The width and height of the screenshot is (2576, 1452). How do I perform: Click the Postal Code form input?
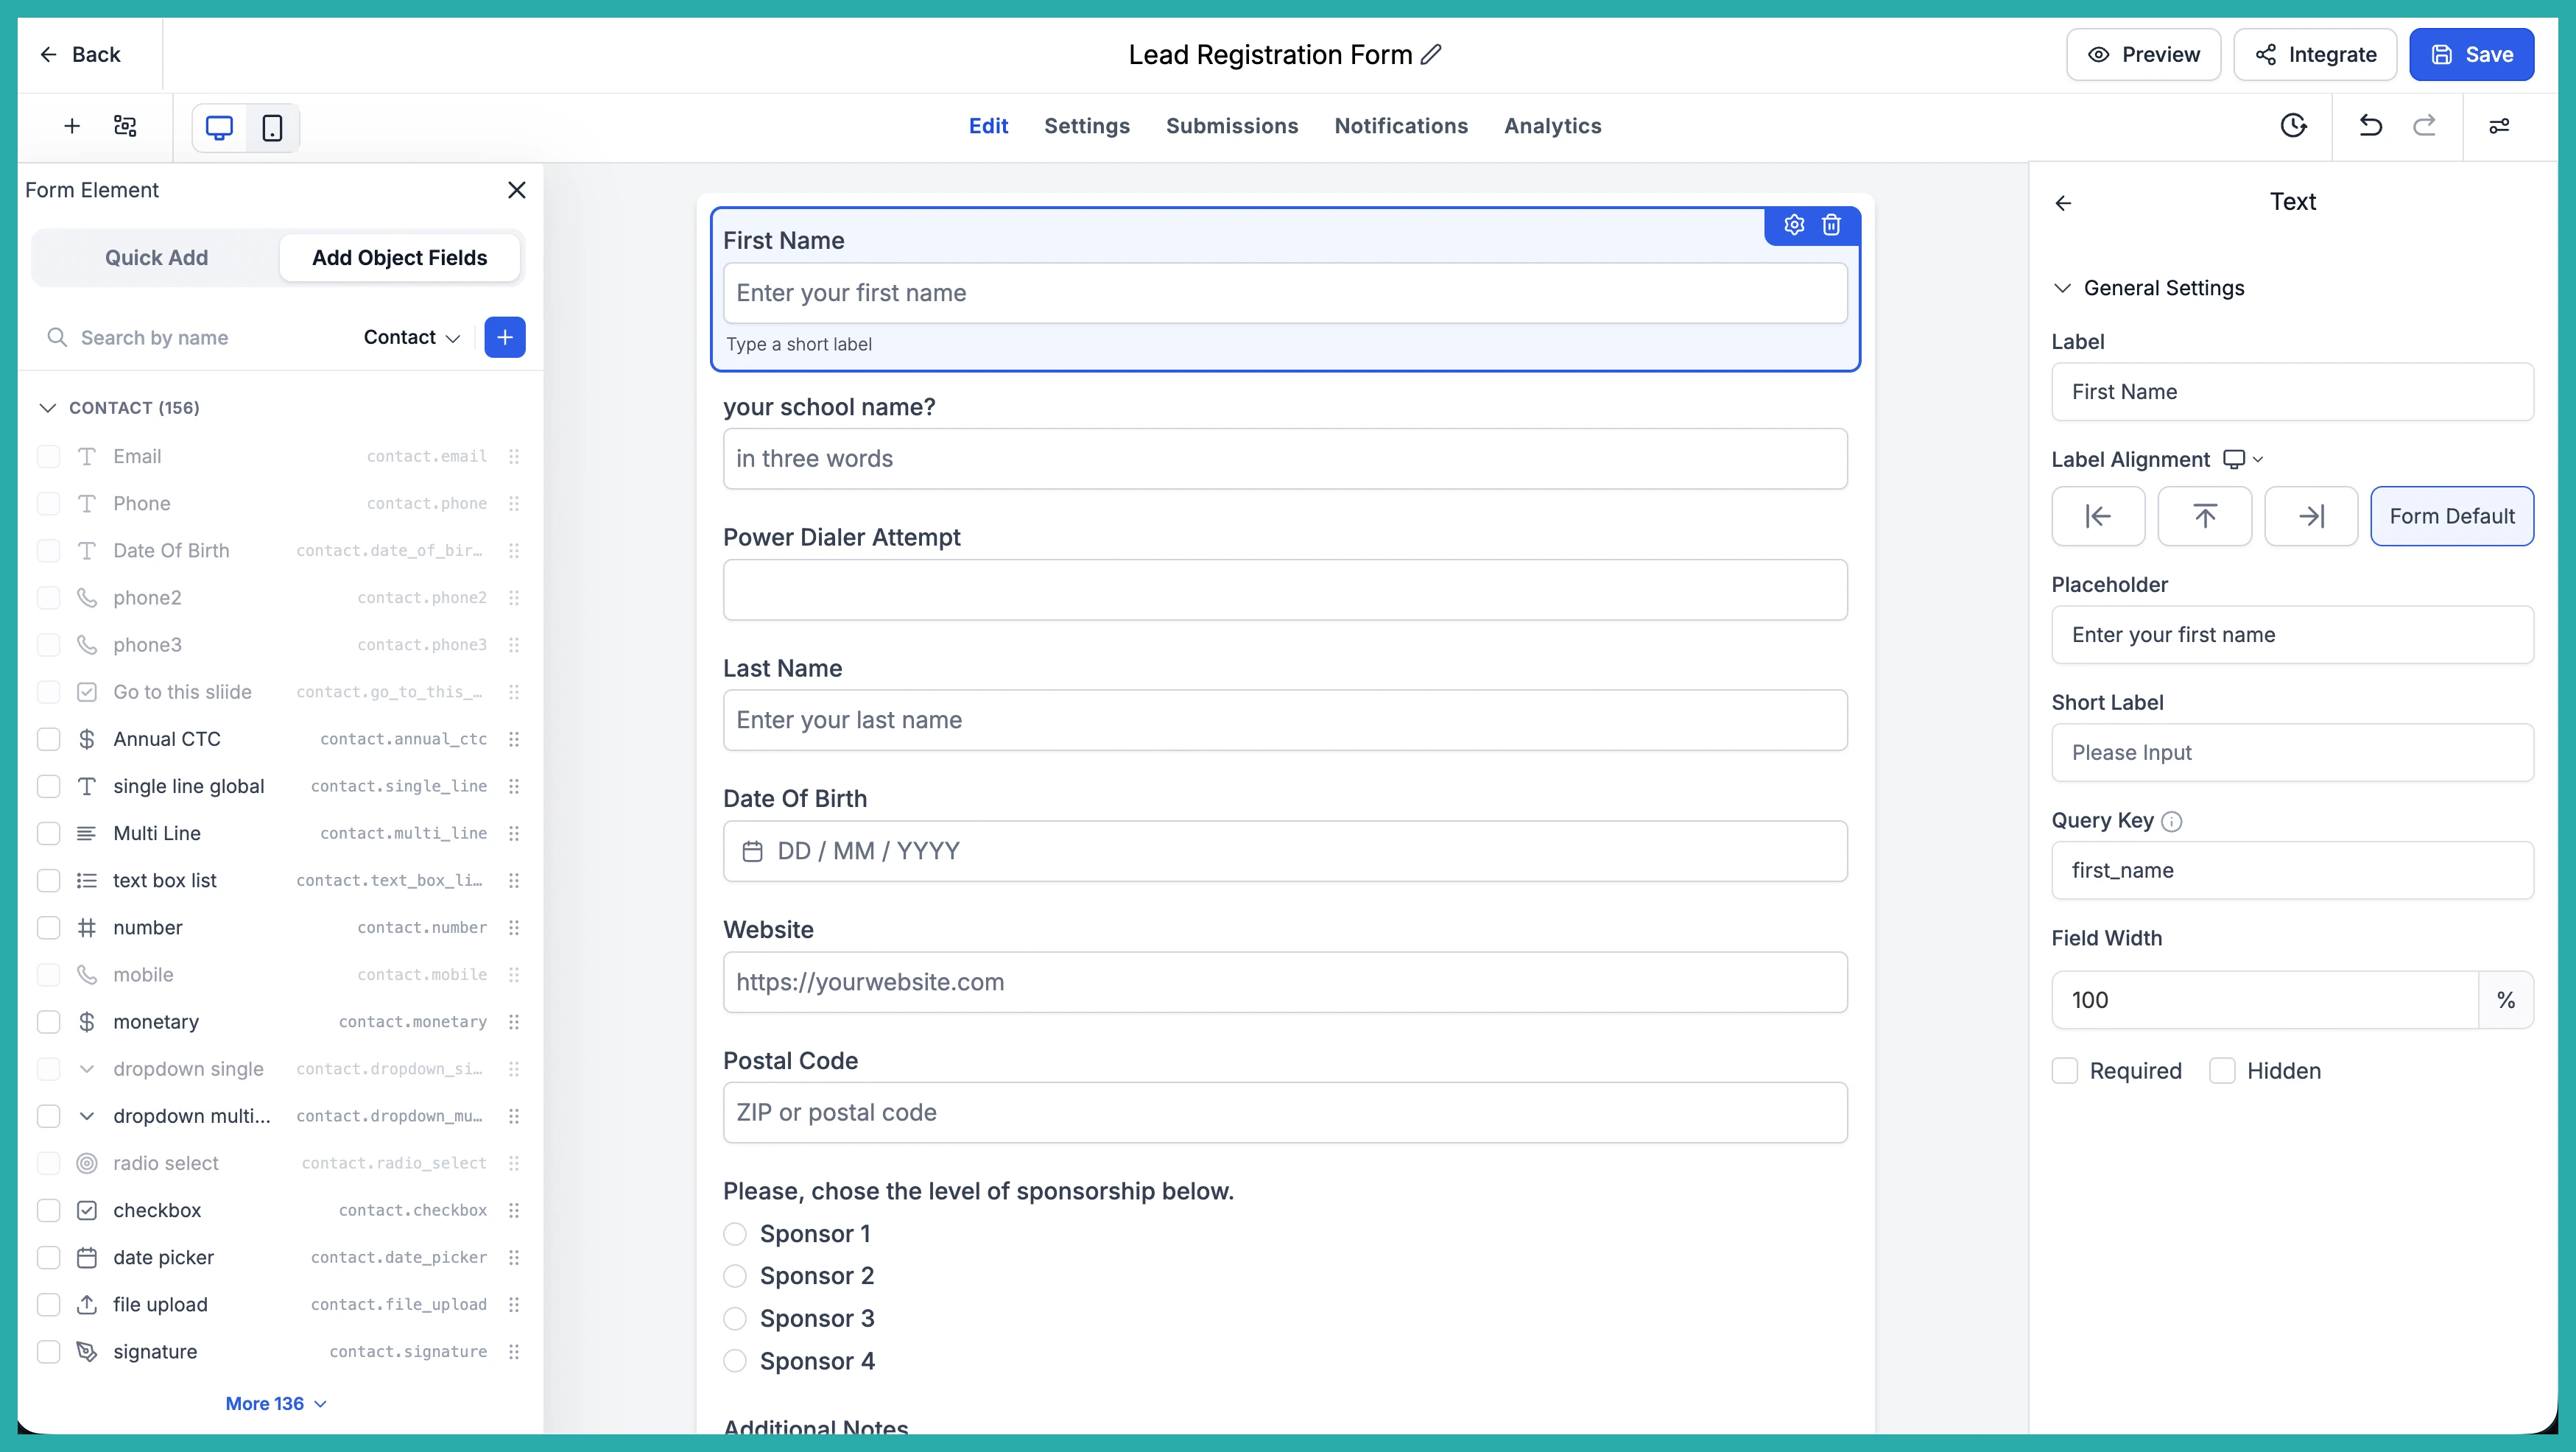[1284, 1113]
